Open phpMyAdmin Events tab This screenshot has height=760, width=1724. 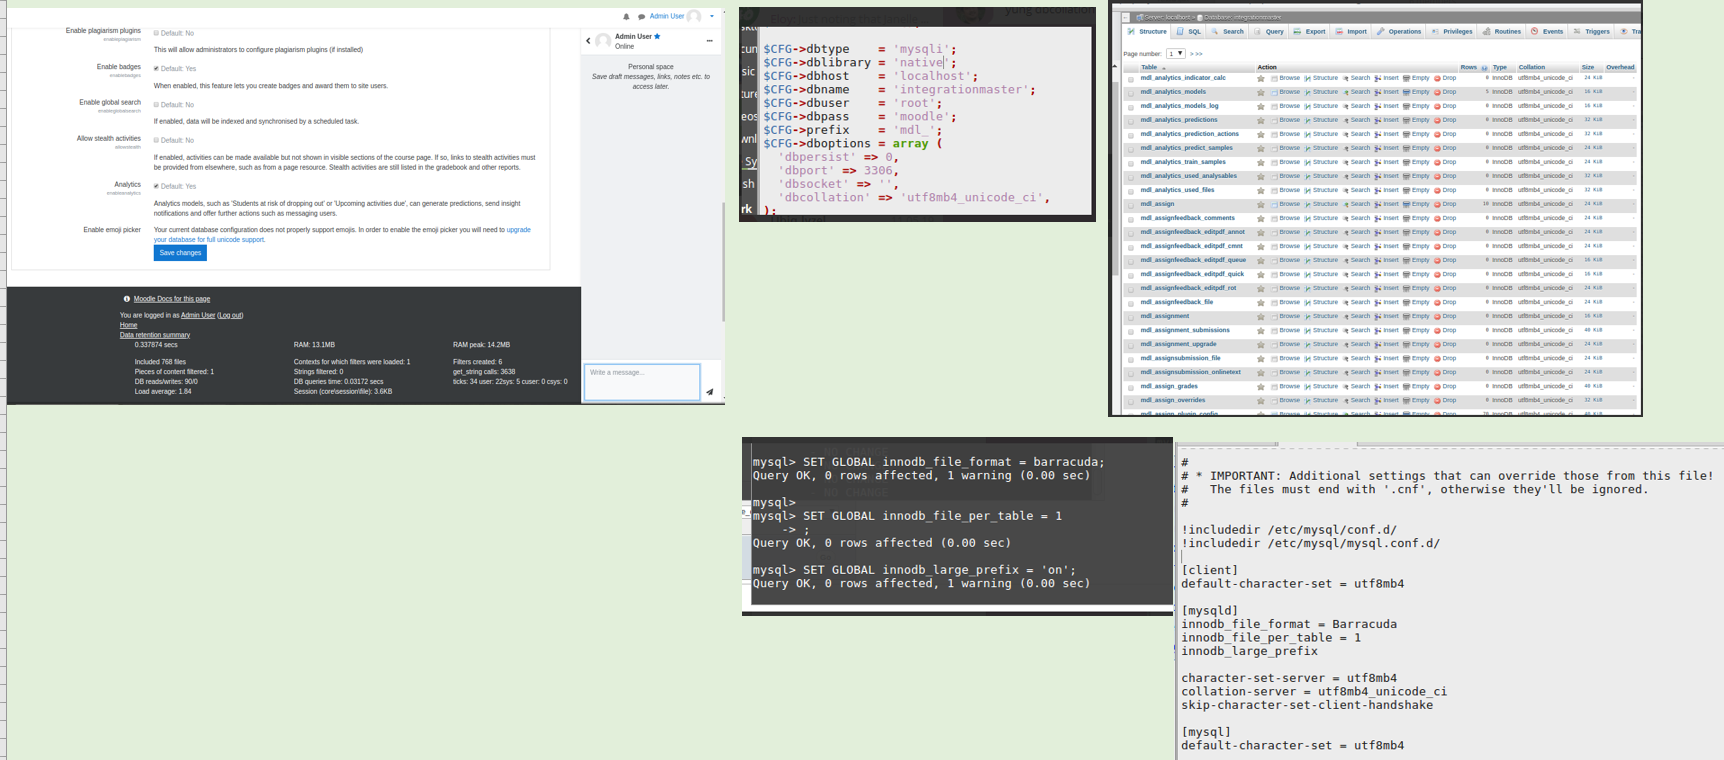coord(1547,31)
